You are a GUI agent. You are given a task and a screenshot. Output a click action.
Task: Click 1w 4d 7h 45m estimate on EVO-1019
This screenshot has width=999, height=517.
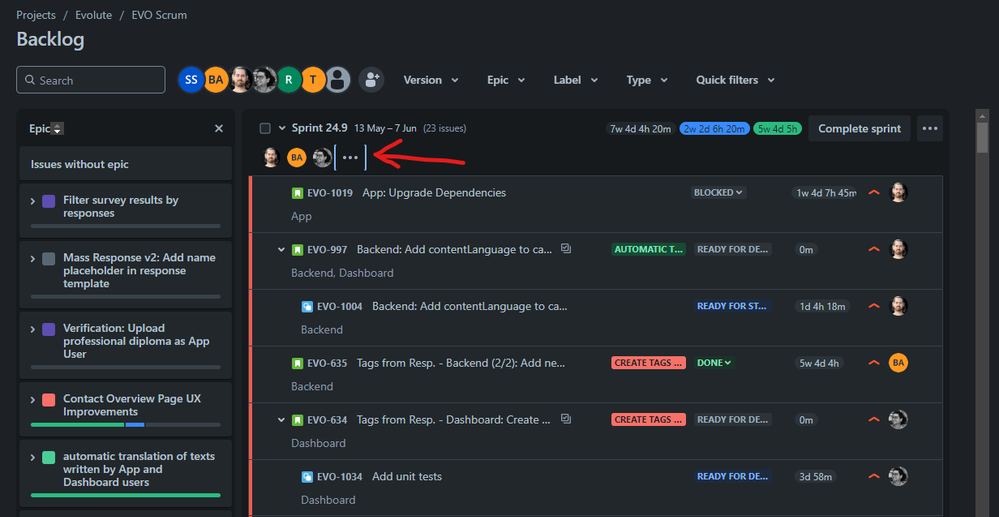click(x=826, y=193)
